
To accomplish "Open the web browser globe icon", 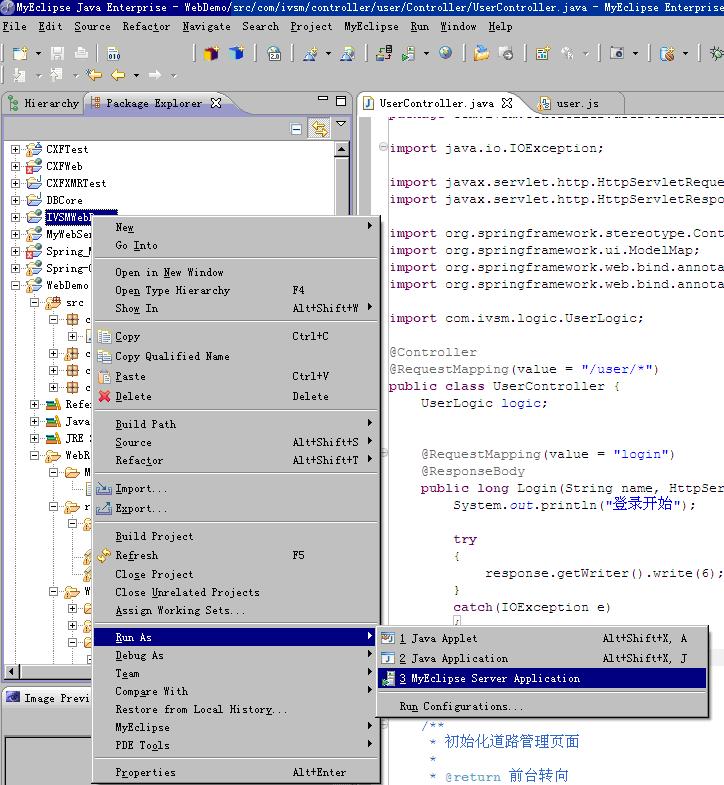I will click(x=445, y=53).
